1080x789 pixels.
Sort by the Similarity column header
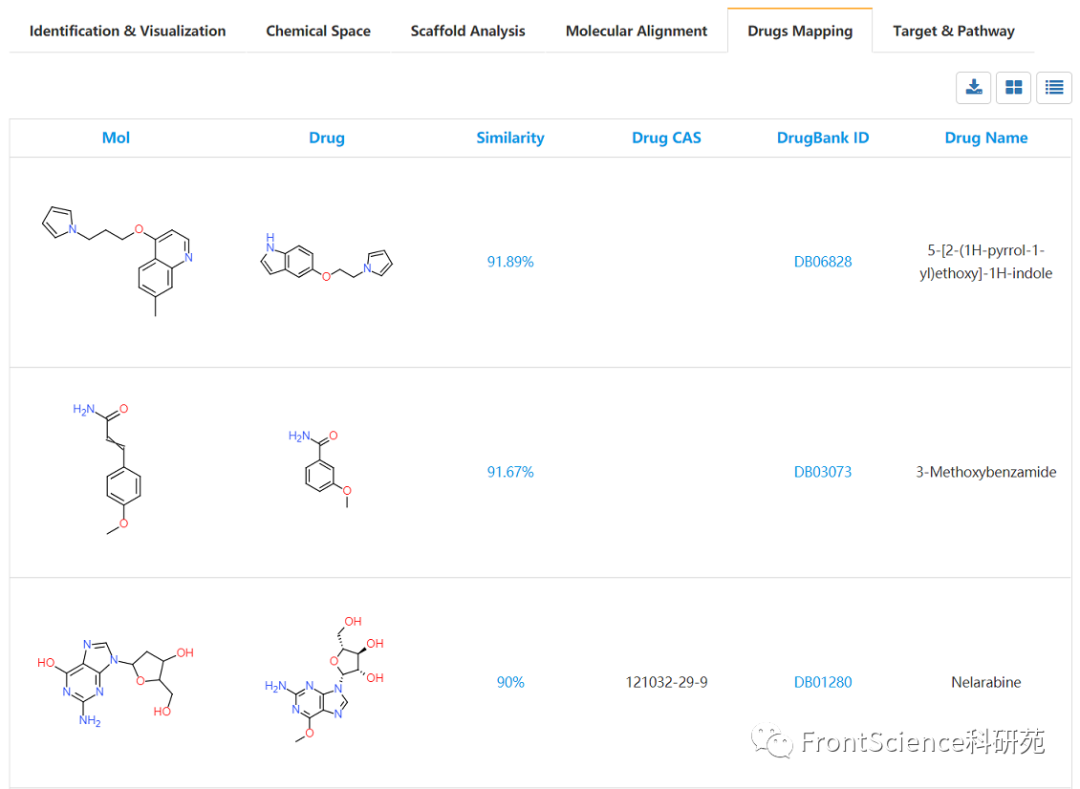tap(510, 138)
